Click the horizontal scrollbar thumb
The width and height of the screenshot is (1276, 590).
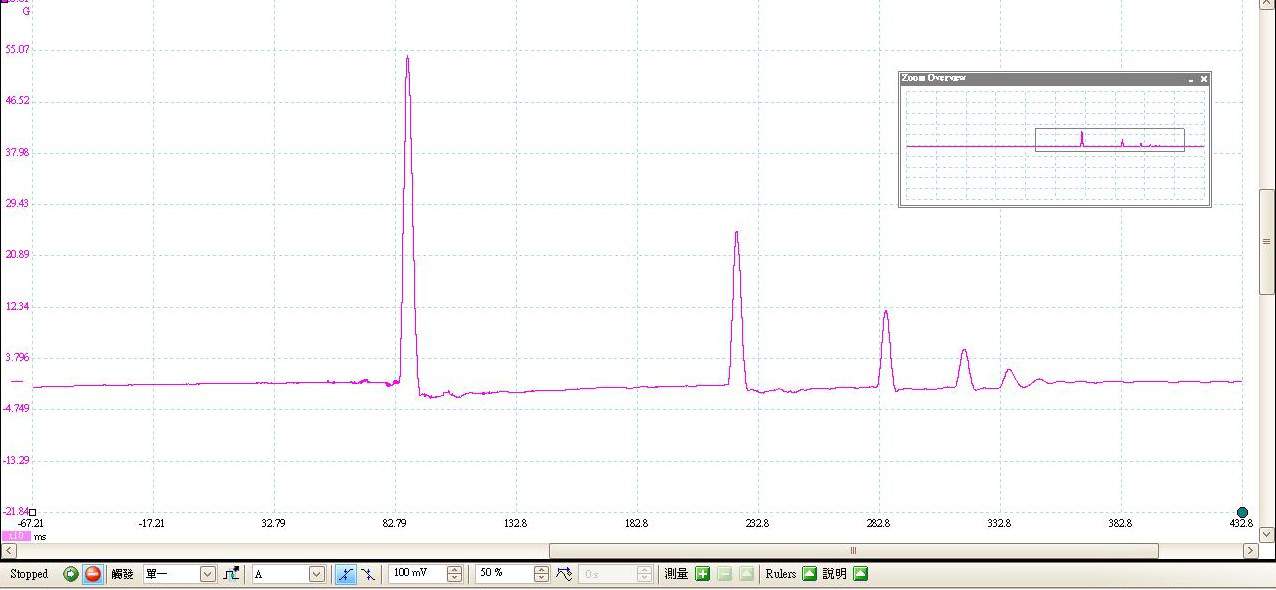(x=854, y=551)
